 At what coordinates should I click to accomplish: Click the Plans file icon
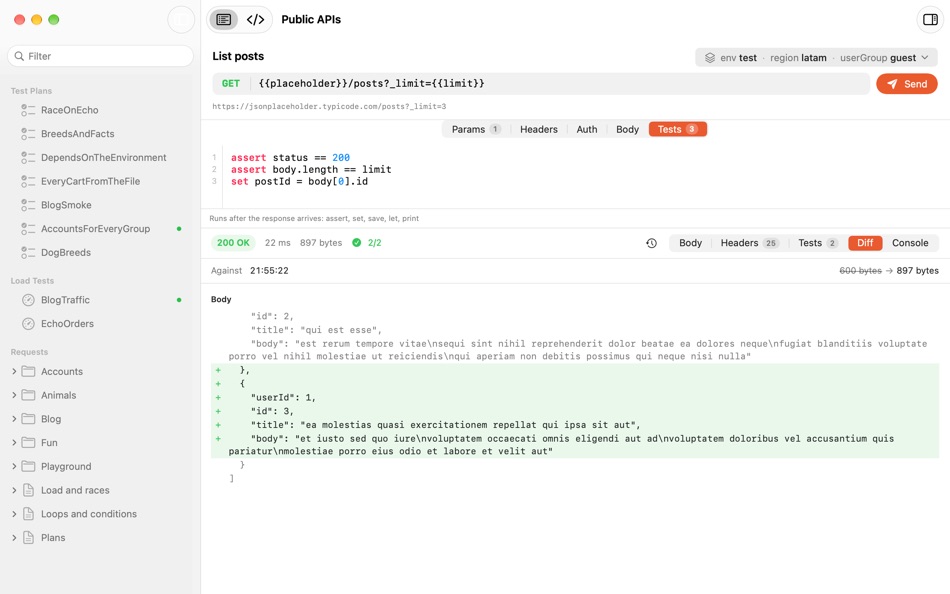point(28,538)
